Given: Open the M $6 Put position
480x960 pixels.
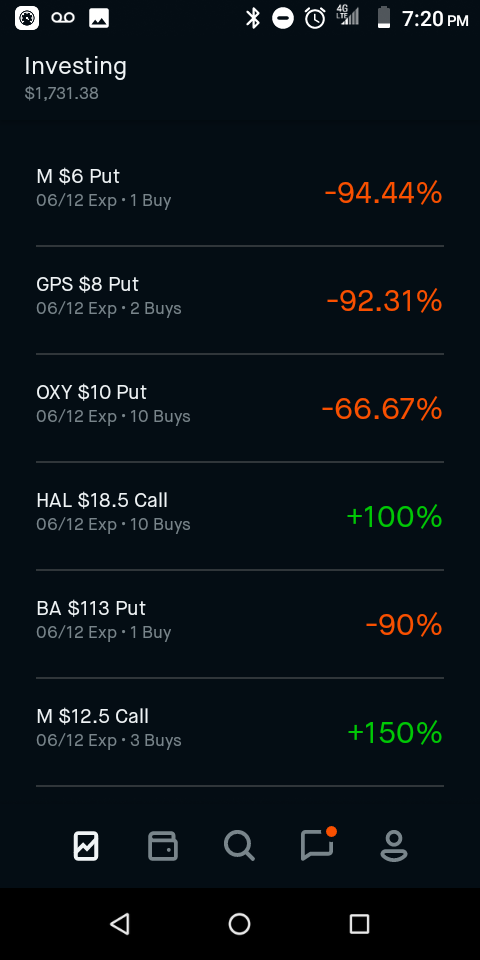Looking at the screenshot, I should tap(239, 192).
